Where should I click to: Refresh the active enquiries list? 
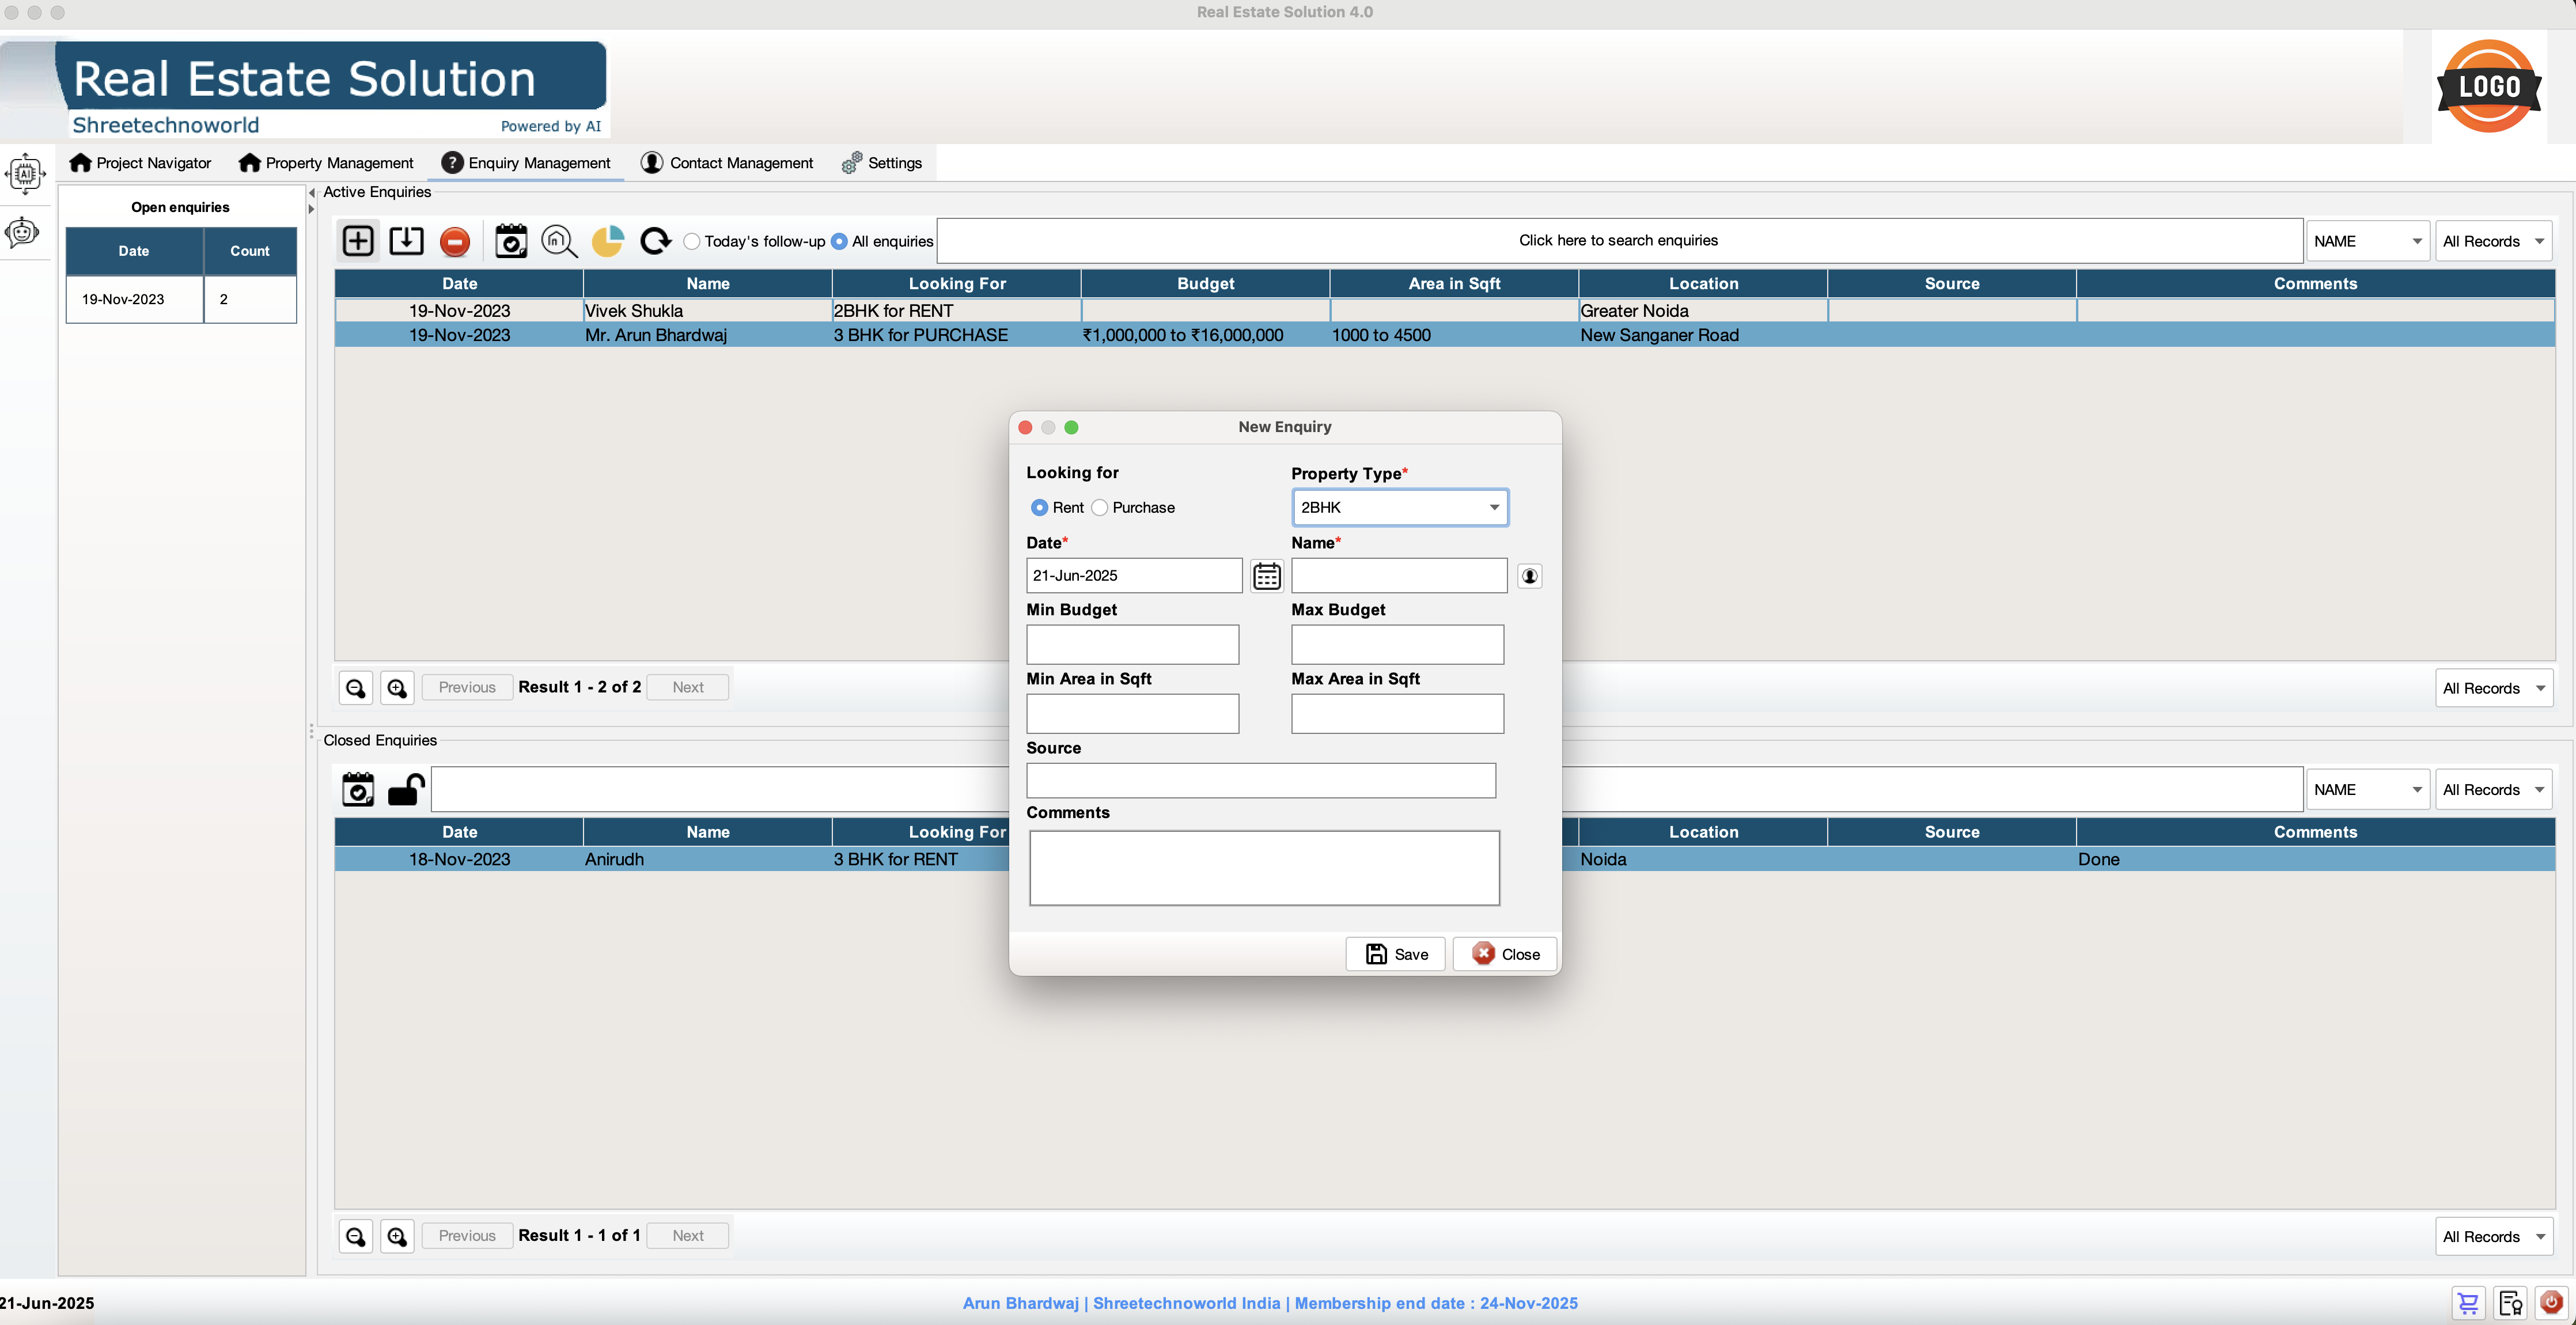click(x=655, y=241)
